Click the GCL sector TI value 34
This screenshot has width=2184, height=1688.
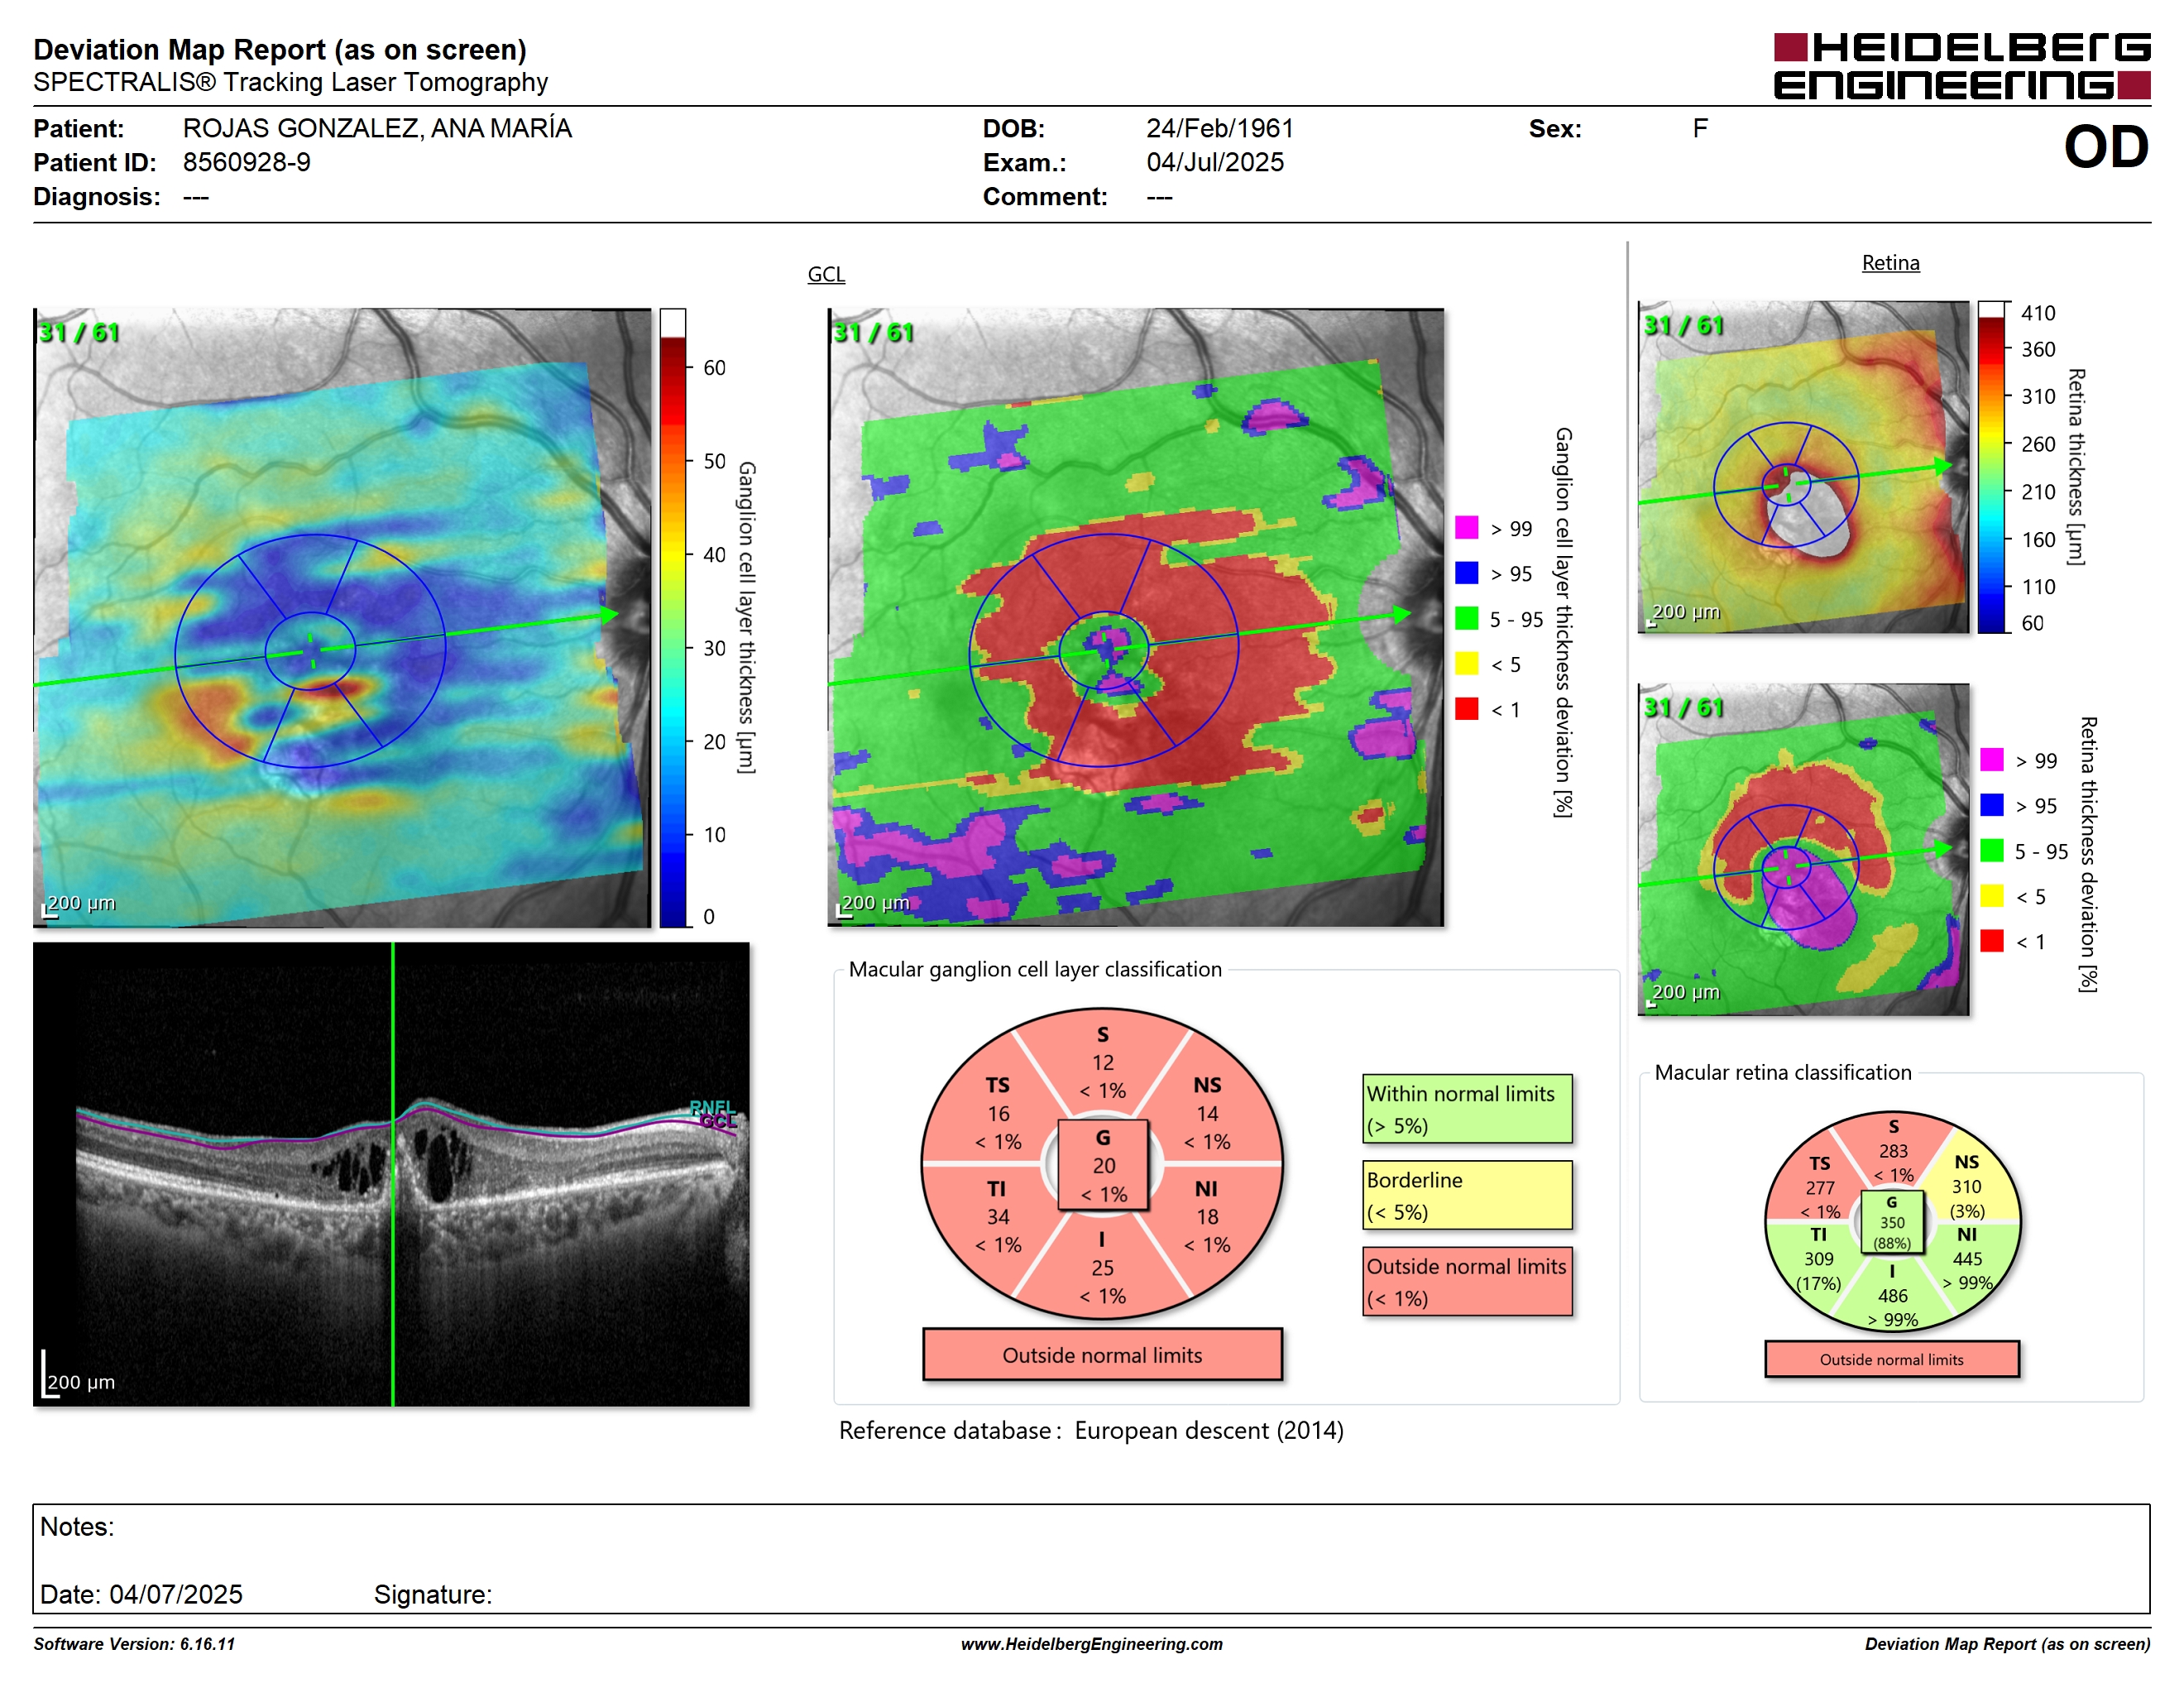998,1217
